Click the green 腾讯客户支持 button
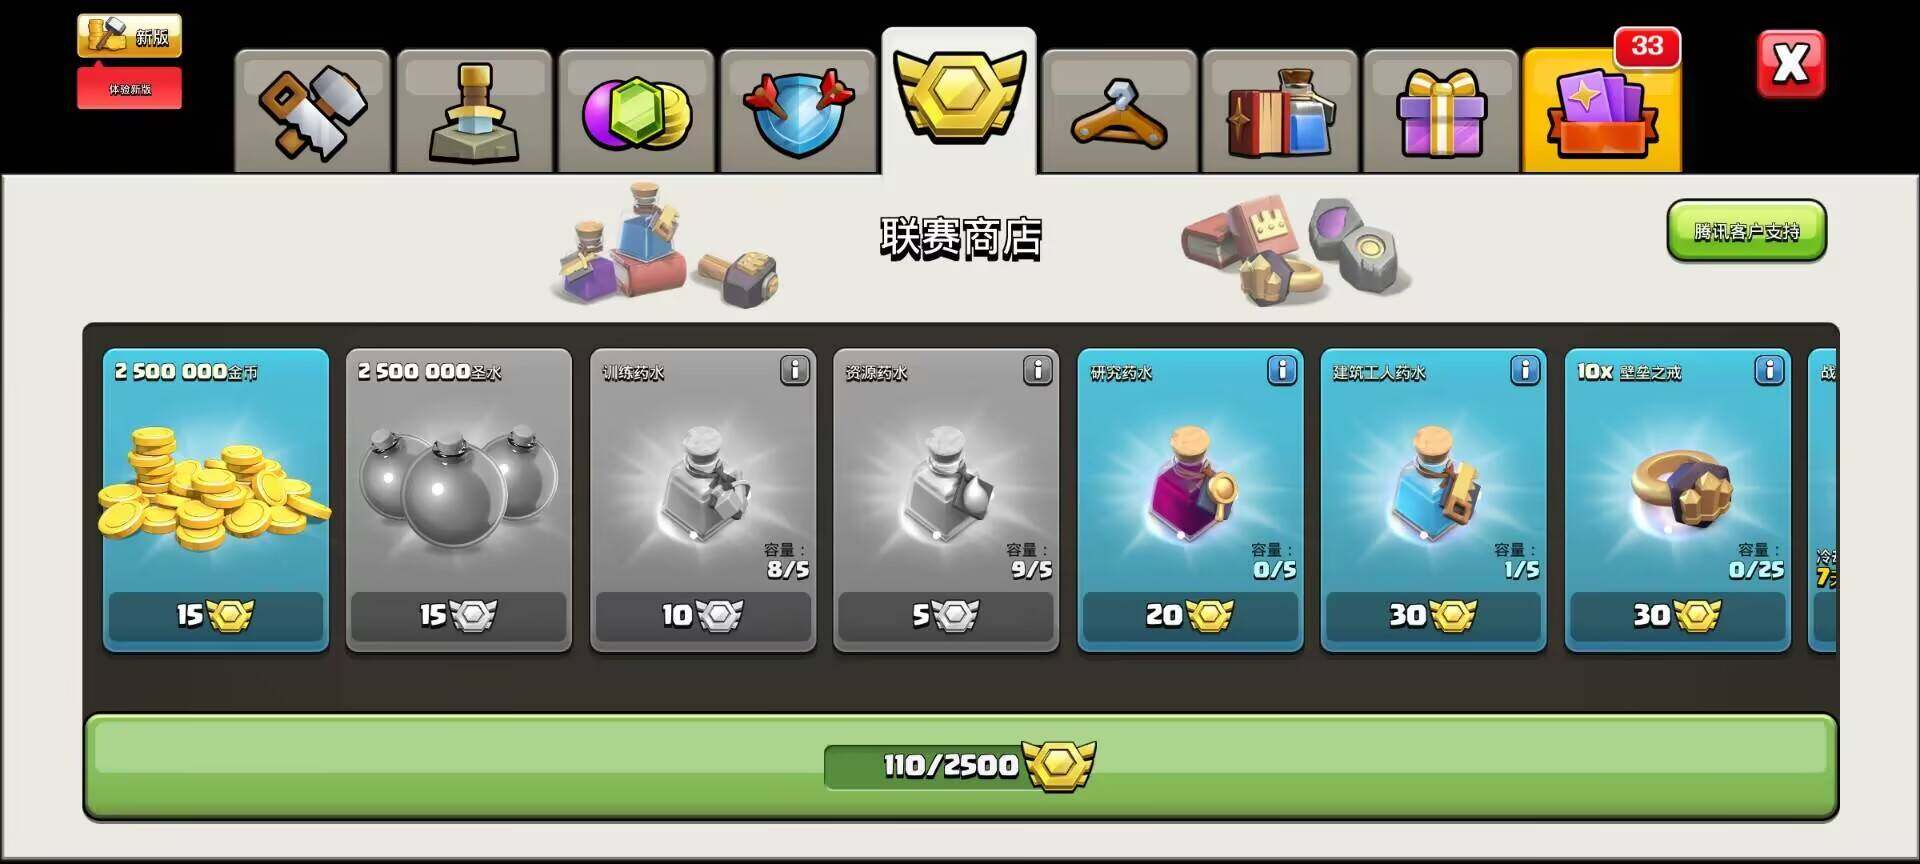The width and height of the screenshot is (1920, 864). tap(1746, 231)
